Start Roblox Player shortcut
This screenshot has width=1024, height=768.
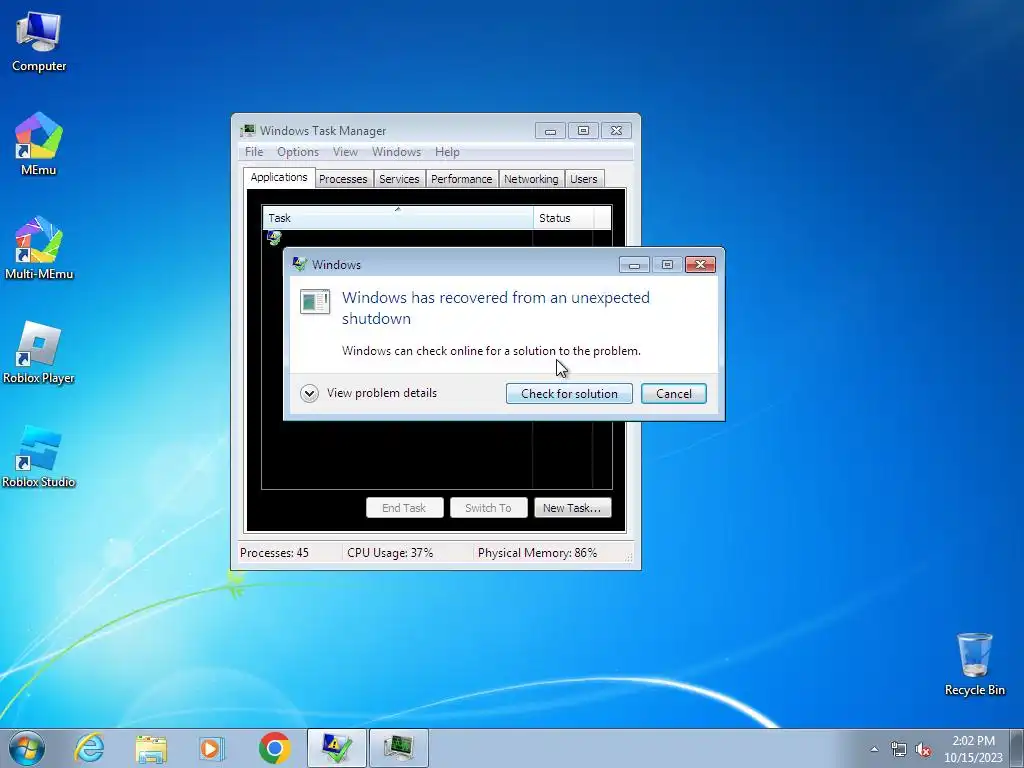pyautogui.click(x=39, y=353)
